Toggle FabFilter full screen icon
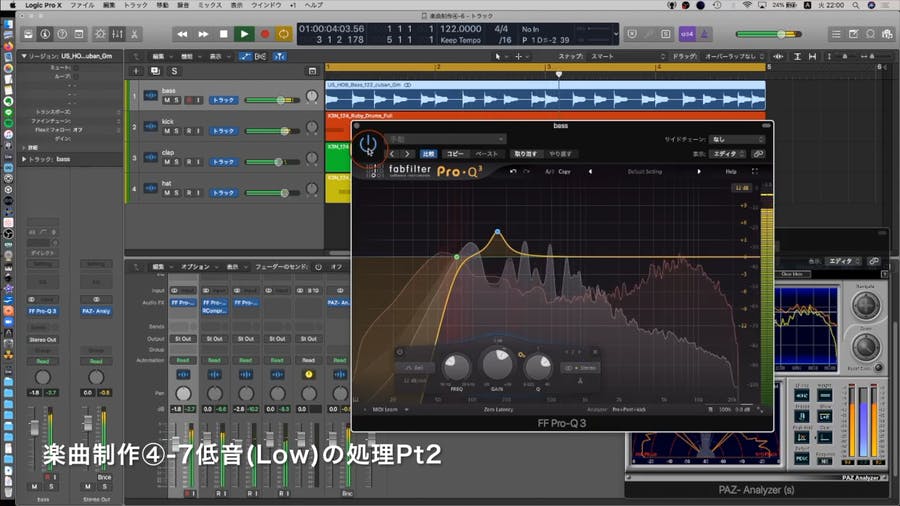 (x=755, y=172)
